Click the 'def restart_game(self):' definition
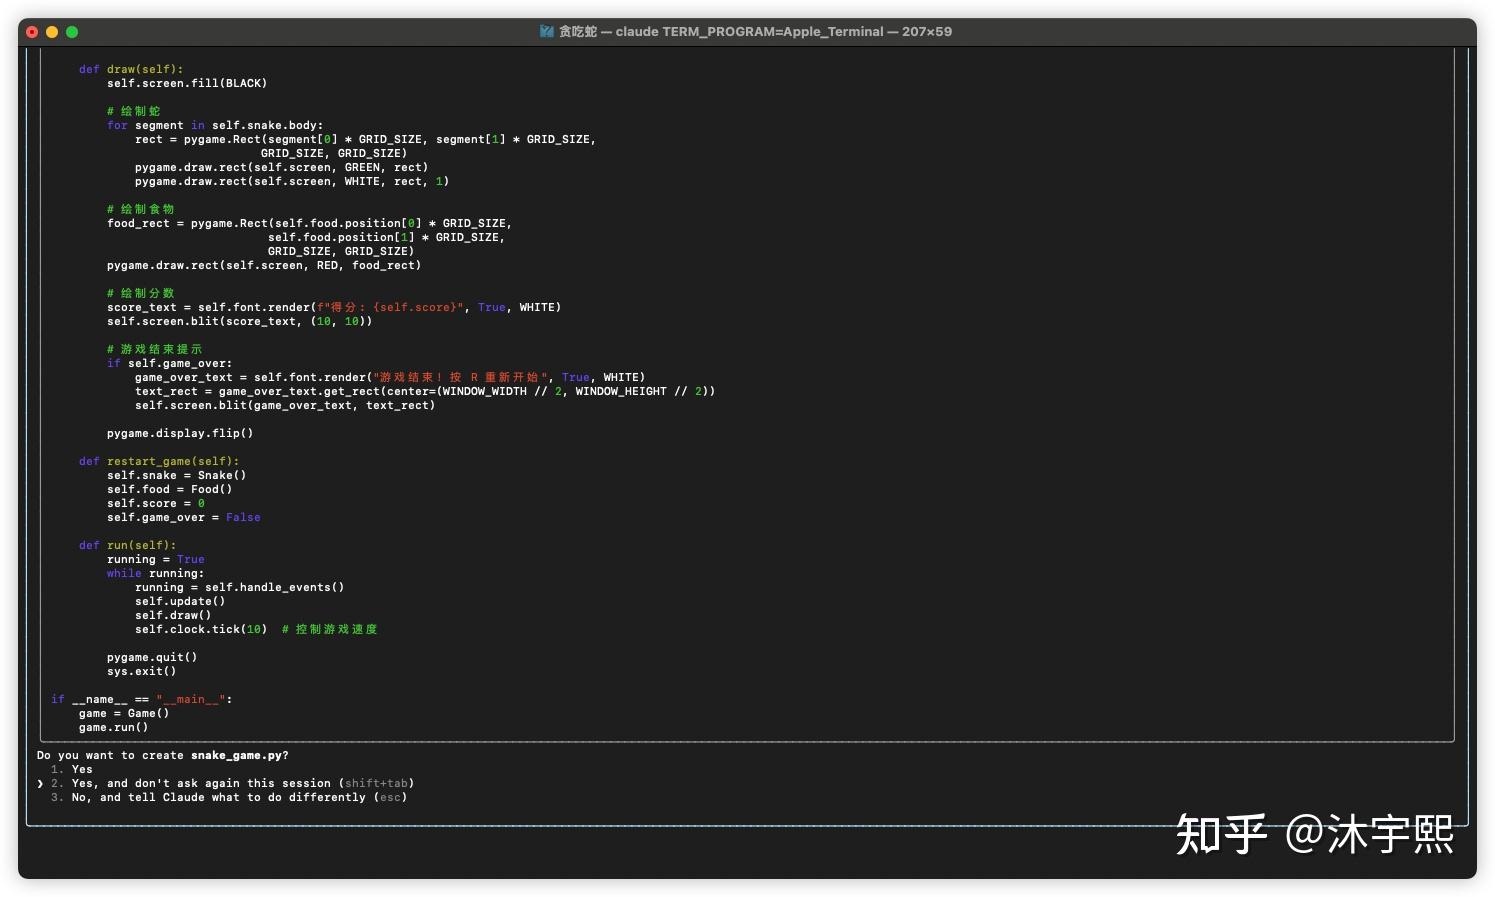The height and width of the screenshot is (897, 1495). click(159, 461)
